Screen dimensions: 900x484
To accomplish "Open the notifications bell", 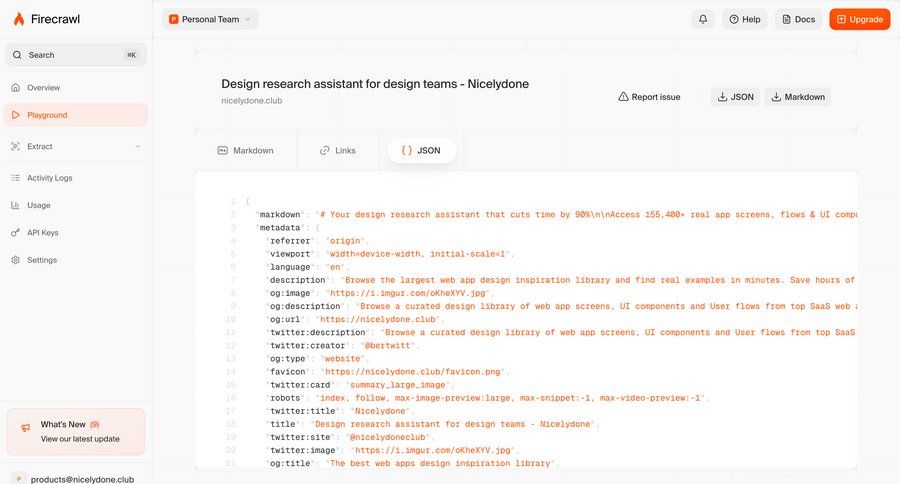I will point(703,19).
